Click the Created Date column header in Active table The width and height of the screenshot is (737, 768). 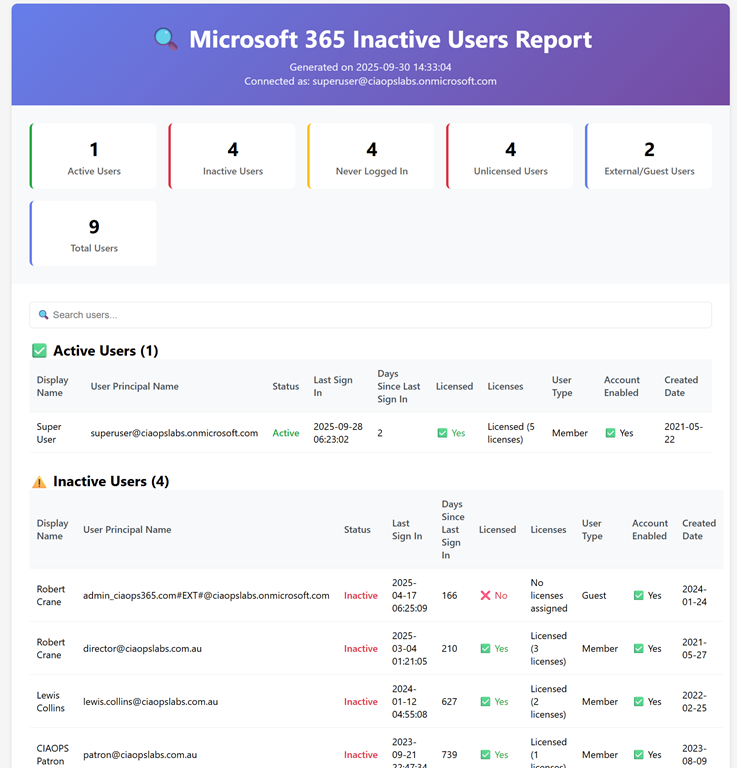pyautogui.click(x=681, y=386)
